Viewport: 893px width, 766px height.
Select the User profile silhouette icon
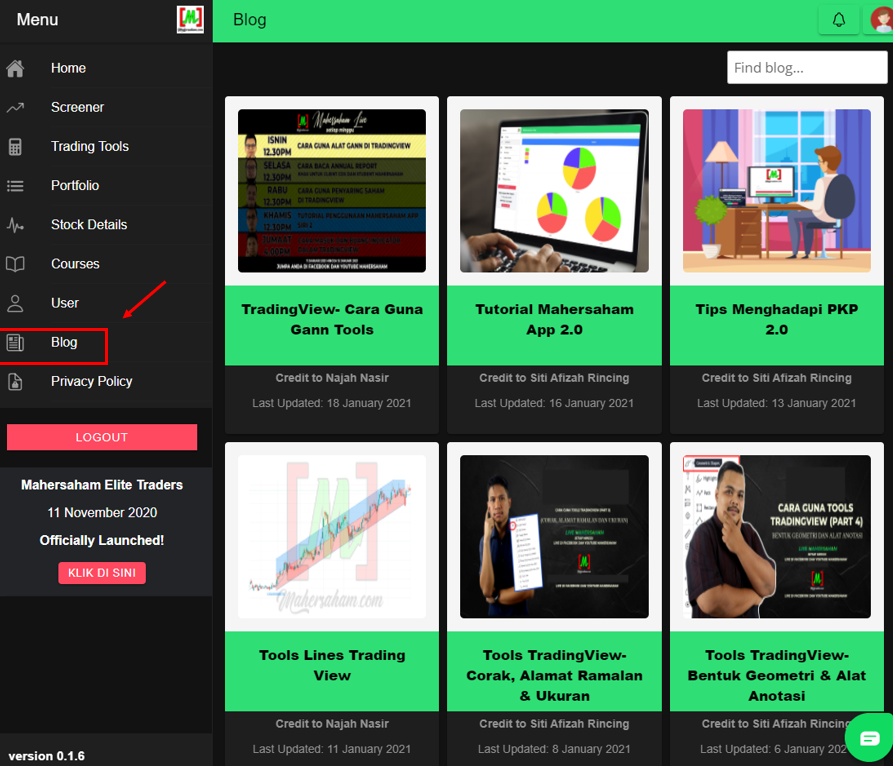(x=15, y=303)
